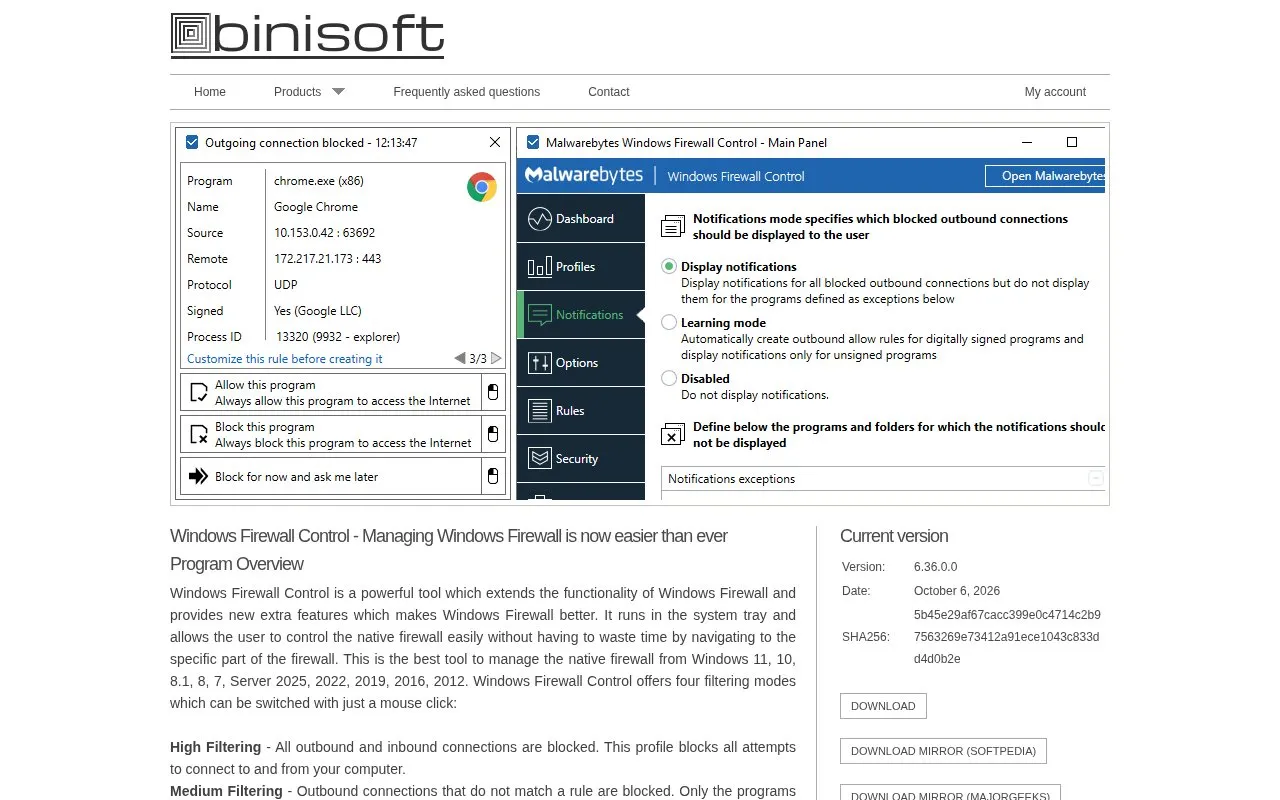Click the Rules list icon
Image resolution: width=1280 pixels, height=800 pixels.
pos(540,411)
